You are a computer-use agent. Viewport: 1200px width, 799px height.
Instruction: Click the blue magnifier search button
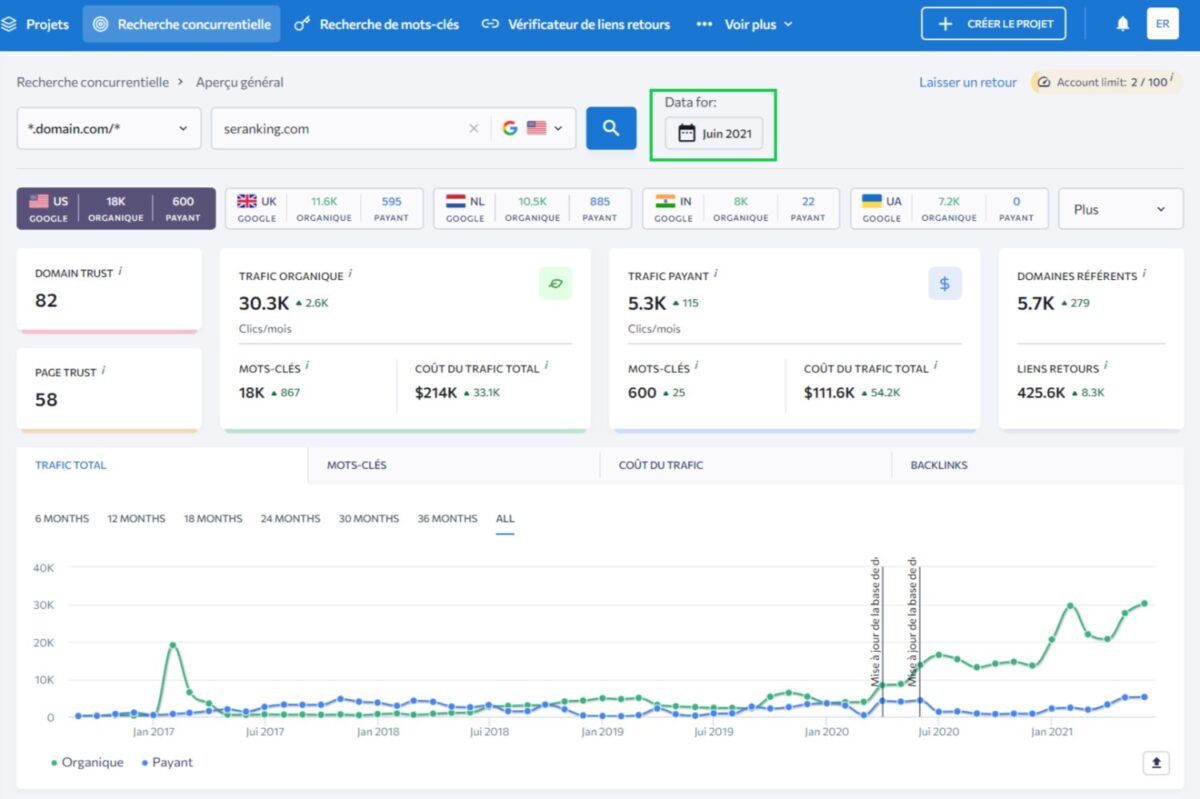pos(611,129)
